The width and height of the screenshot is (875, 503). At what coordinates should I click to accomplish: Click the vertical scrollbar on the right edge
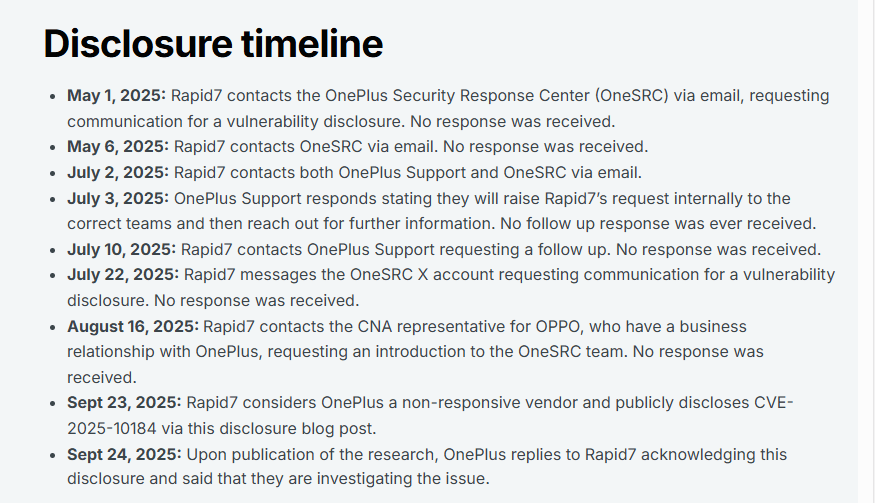(x=866, y=250)
